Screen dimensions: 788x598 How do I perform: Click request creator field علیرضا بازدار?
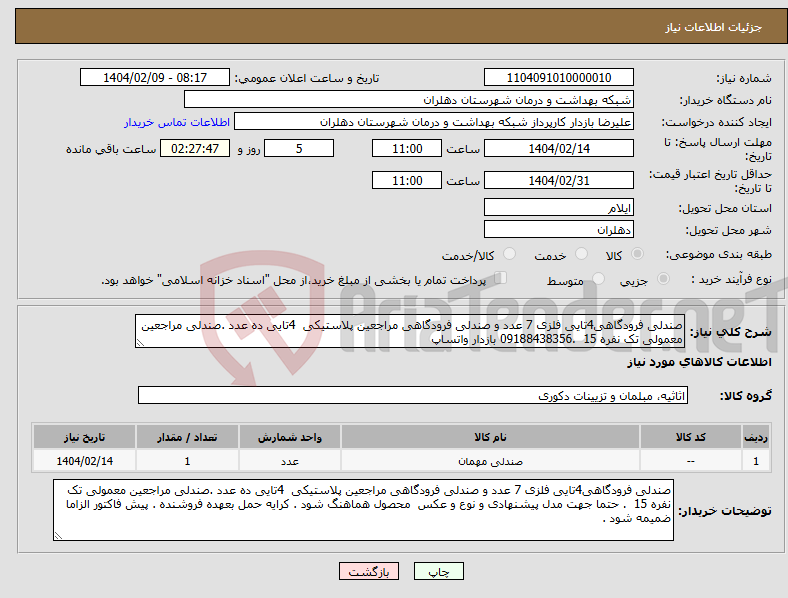pyautogui.click(x=434, y=122)
